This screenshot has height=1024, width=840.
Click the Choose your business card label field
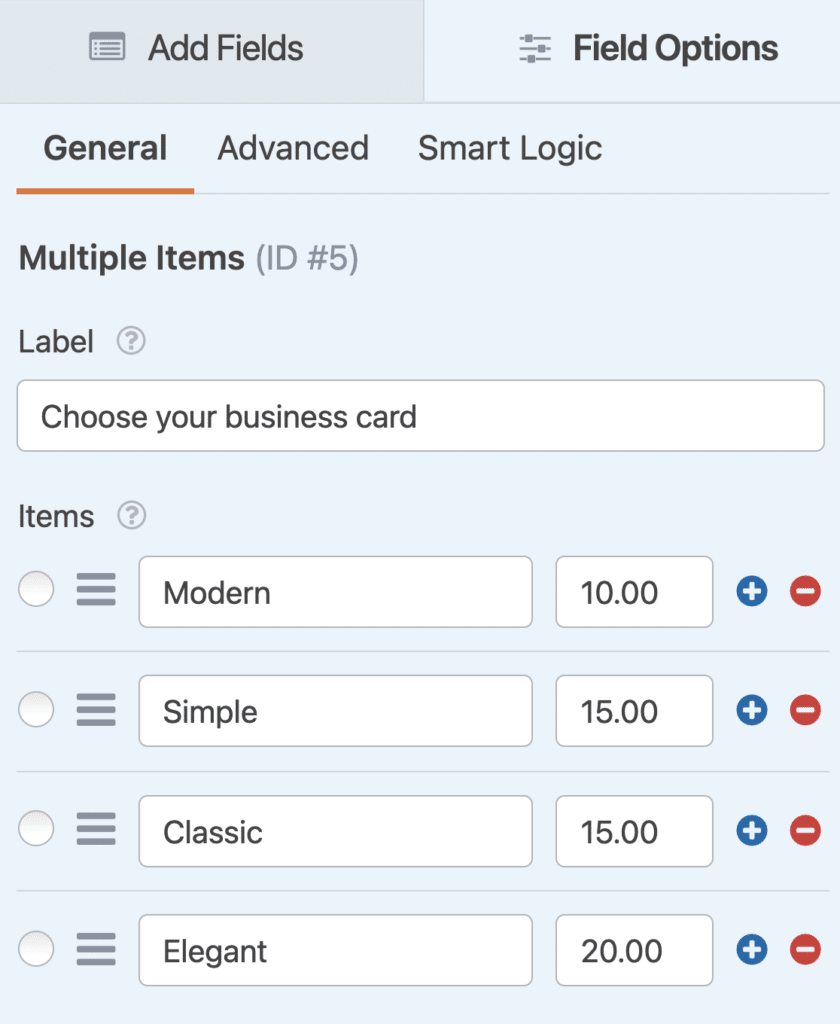point(420,416)
